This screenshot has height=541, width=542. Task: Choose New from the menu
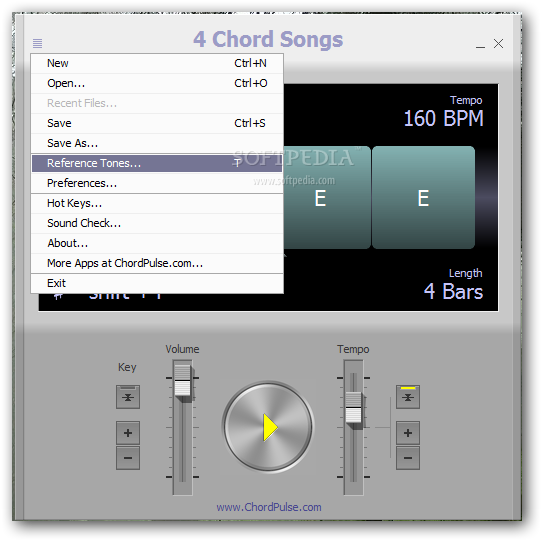(157, 63)
